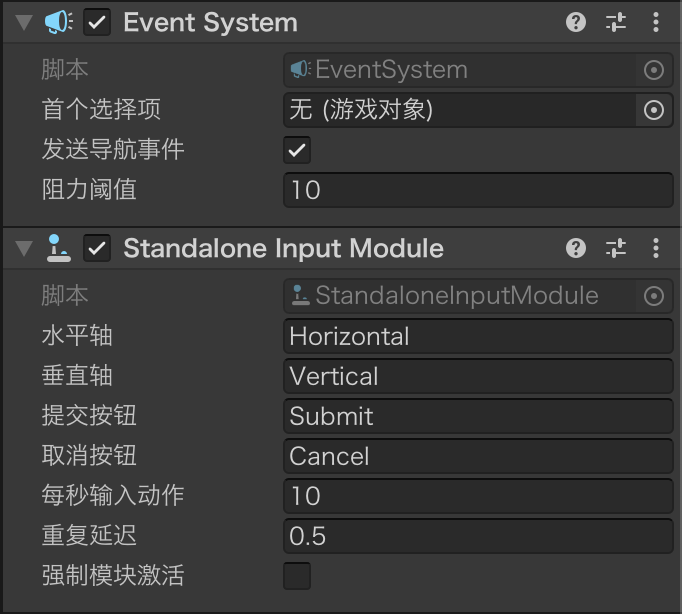Screen dimensions: 682x614
Task: Uncheck Standalone Input Module enabled checkbox
Action: pos(97,248)
